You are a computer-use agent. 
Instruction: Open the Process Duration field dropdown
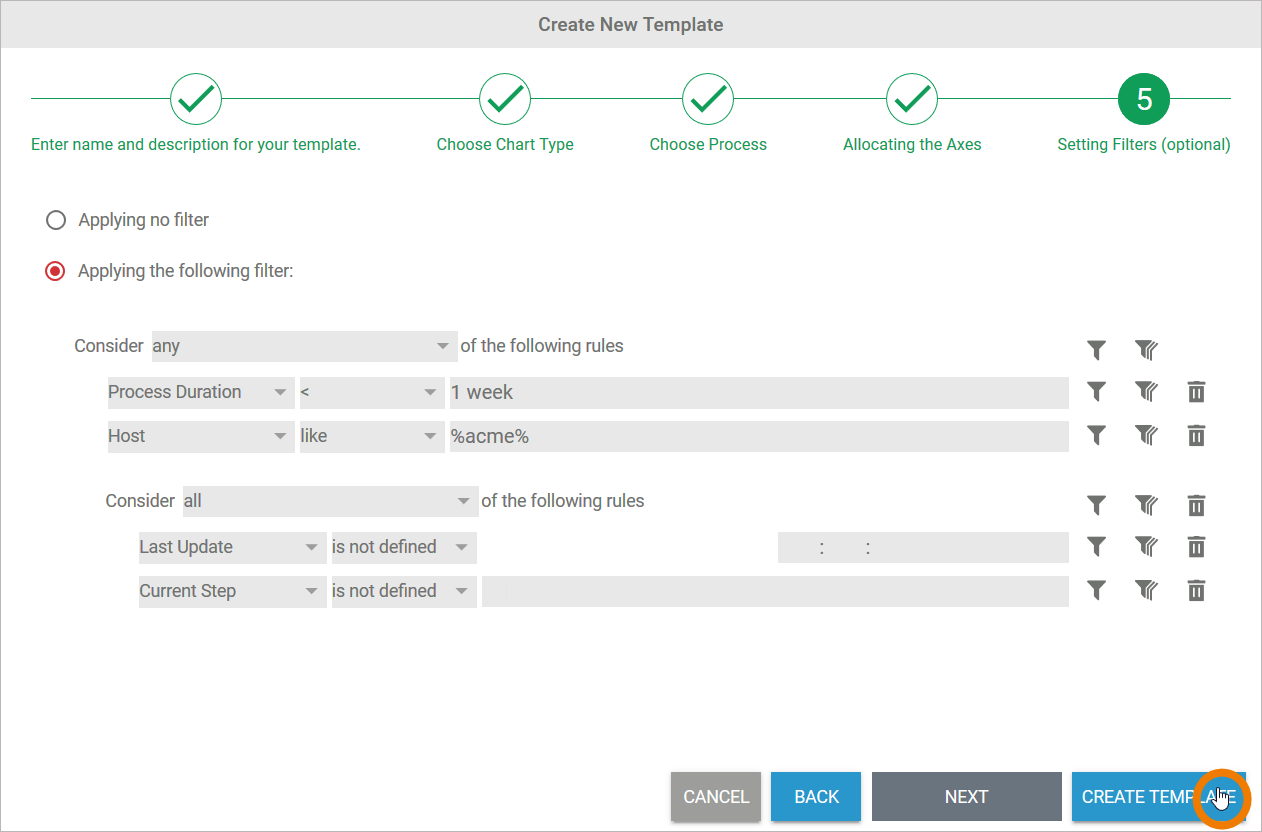coord(200,392)
